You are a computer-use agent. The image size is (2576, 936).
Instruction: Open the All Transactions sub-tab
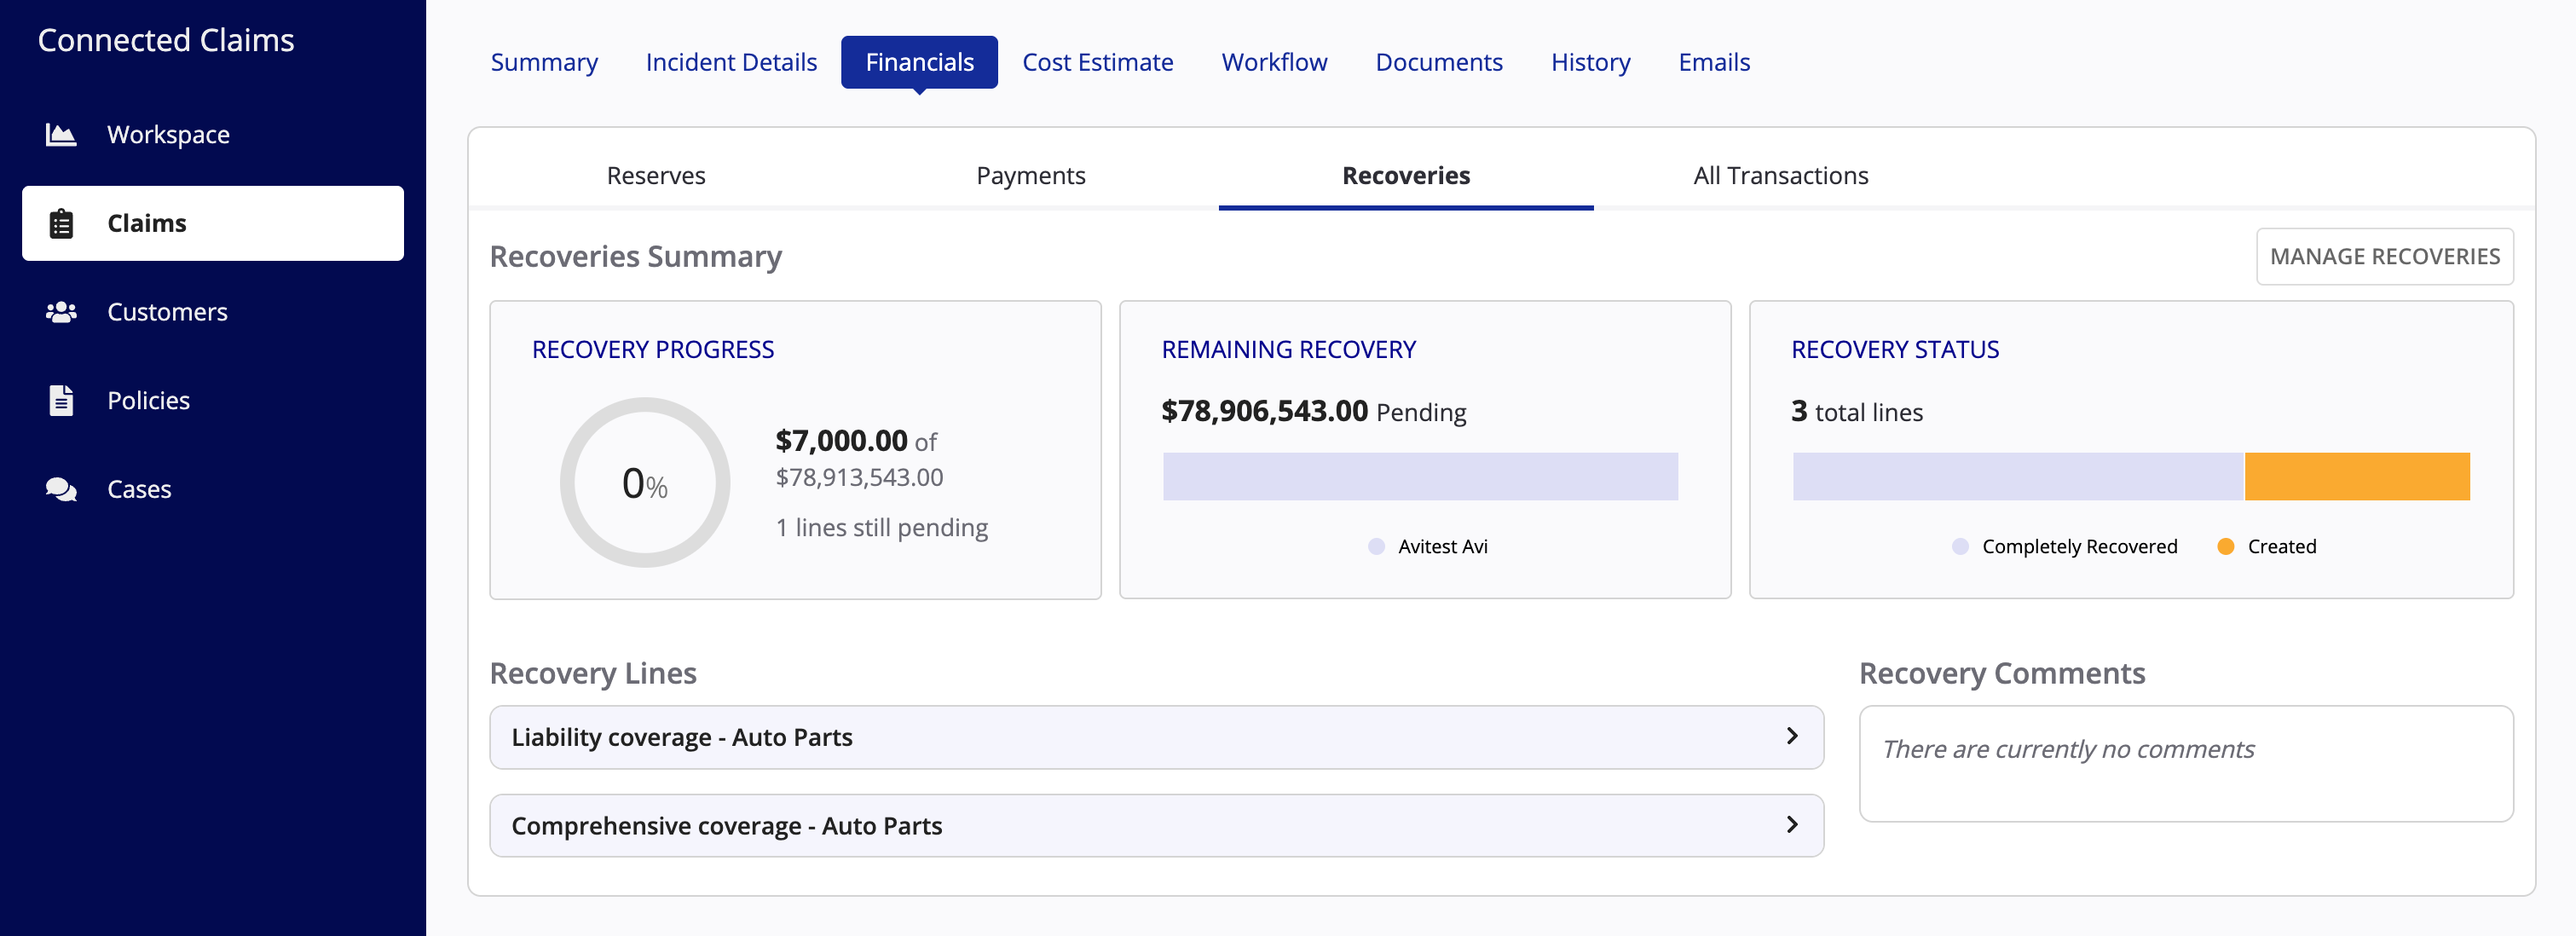point(1780,175)
